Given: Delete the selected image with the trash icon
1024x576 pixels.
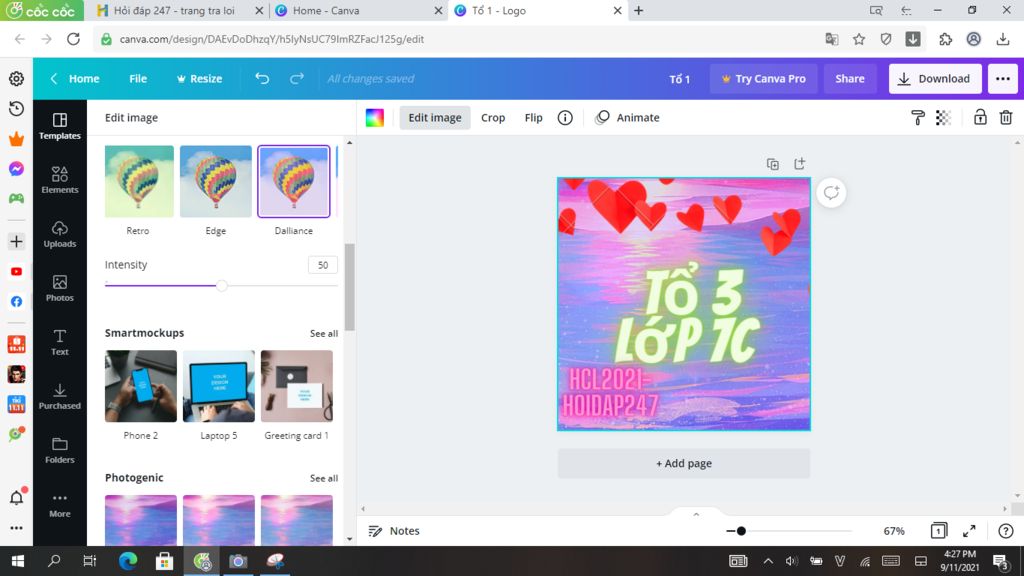Looking at the screenshot, I should (x=1005, y=117).
